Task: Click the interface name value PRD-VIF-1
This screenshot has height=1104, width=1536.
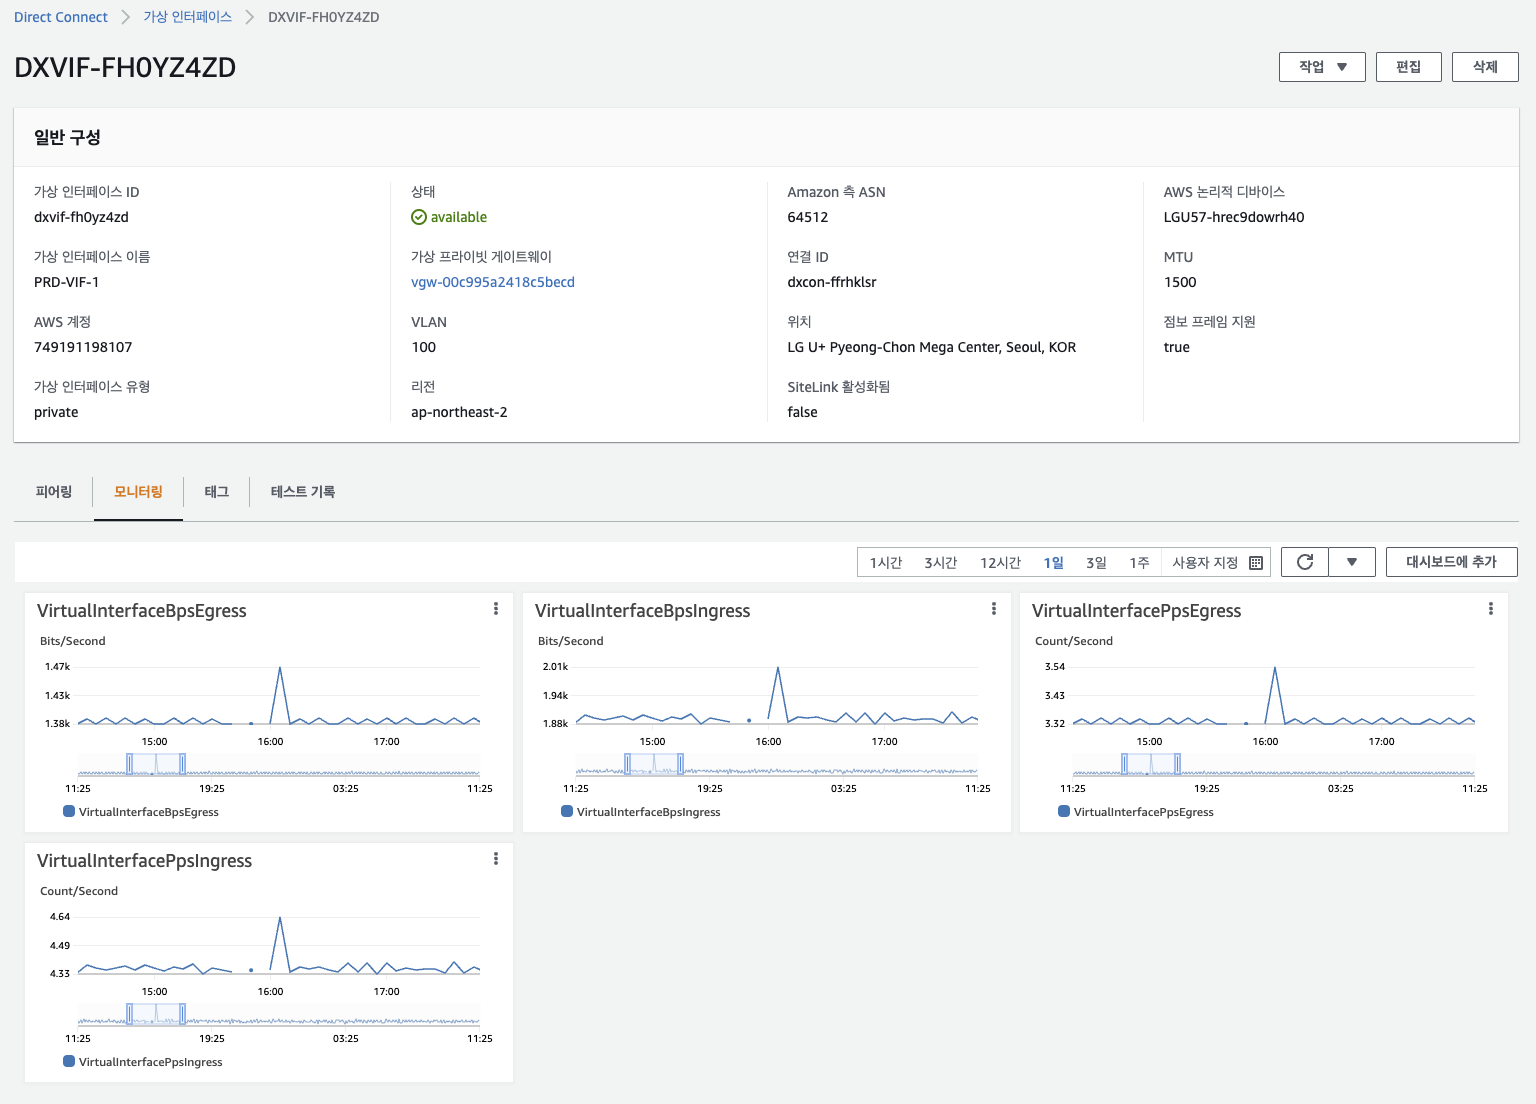Action: [x=67, y=282]
